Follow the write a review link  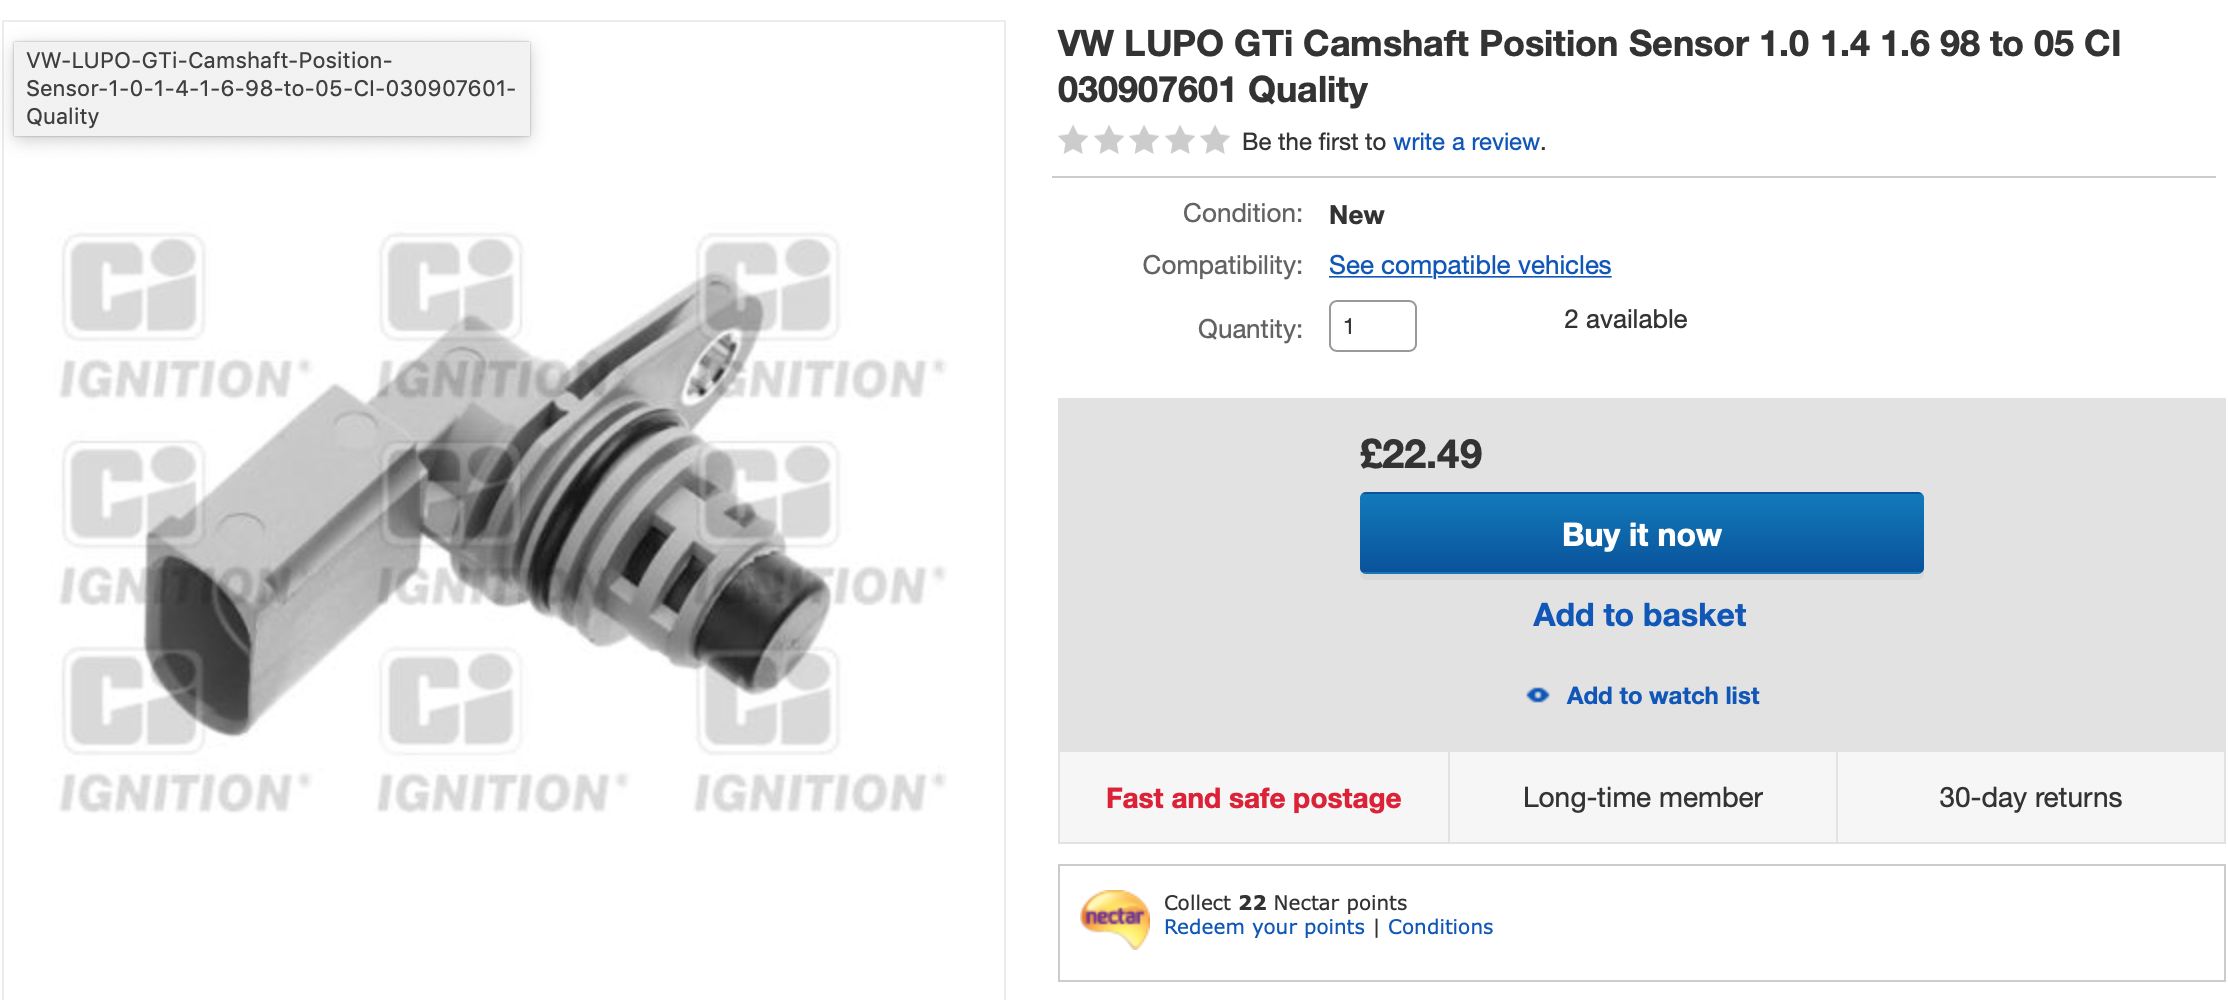(1466, 142)
